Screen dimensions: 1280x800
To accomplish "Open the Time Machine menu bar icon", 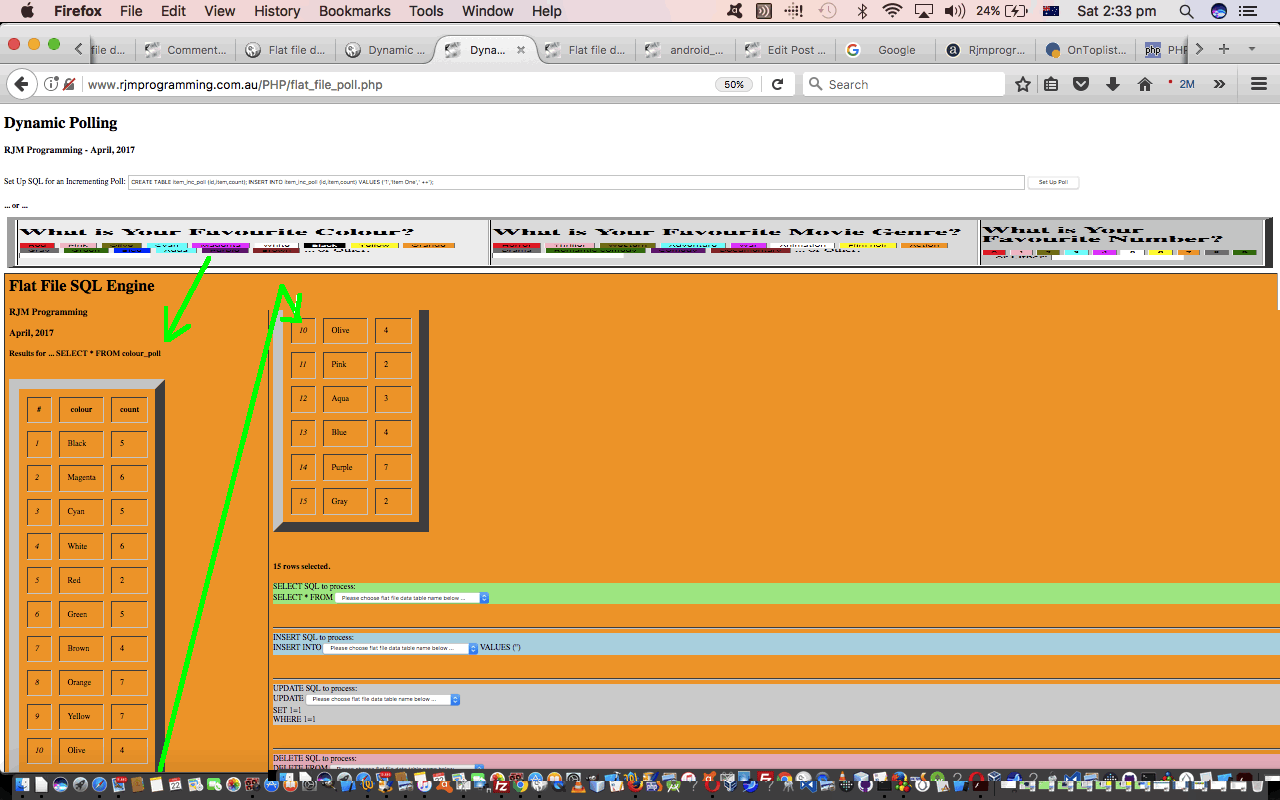I will click(827, 11).
